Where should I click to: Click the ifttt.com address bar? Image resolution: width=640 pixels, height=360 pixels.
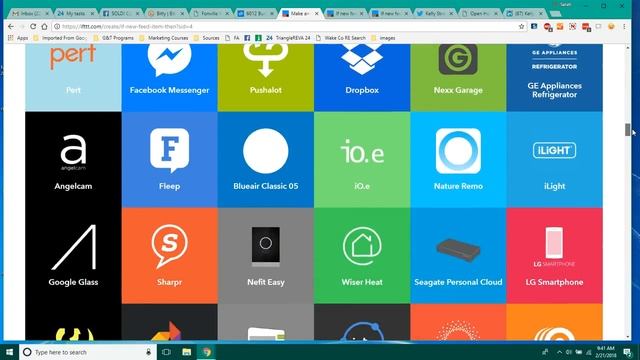[x=286, y=26]
